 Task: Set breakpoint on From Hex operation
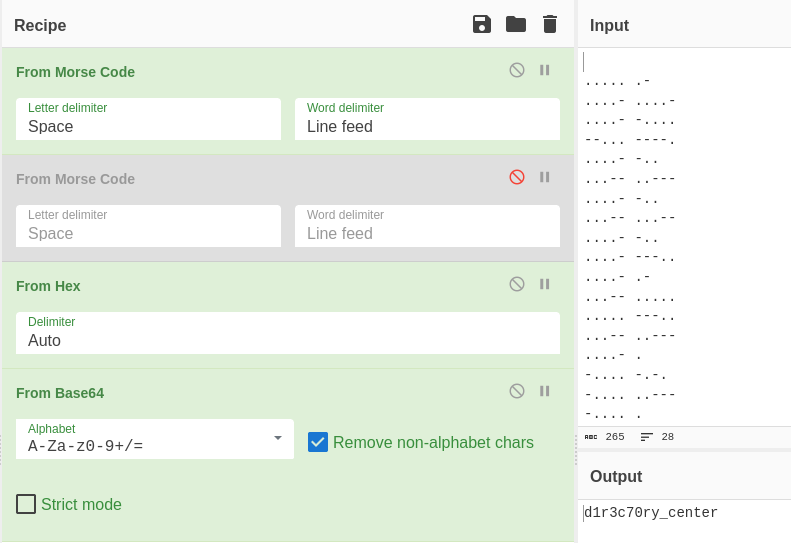[x=545, y=284]
